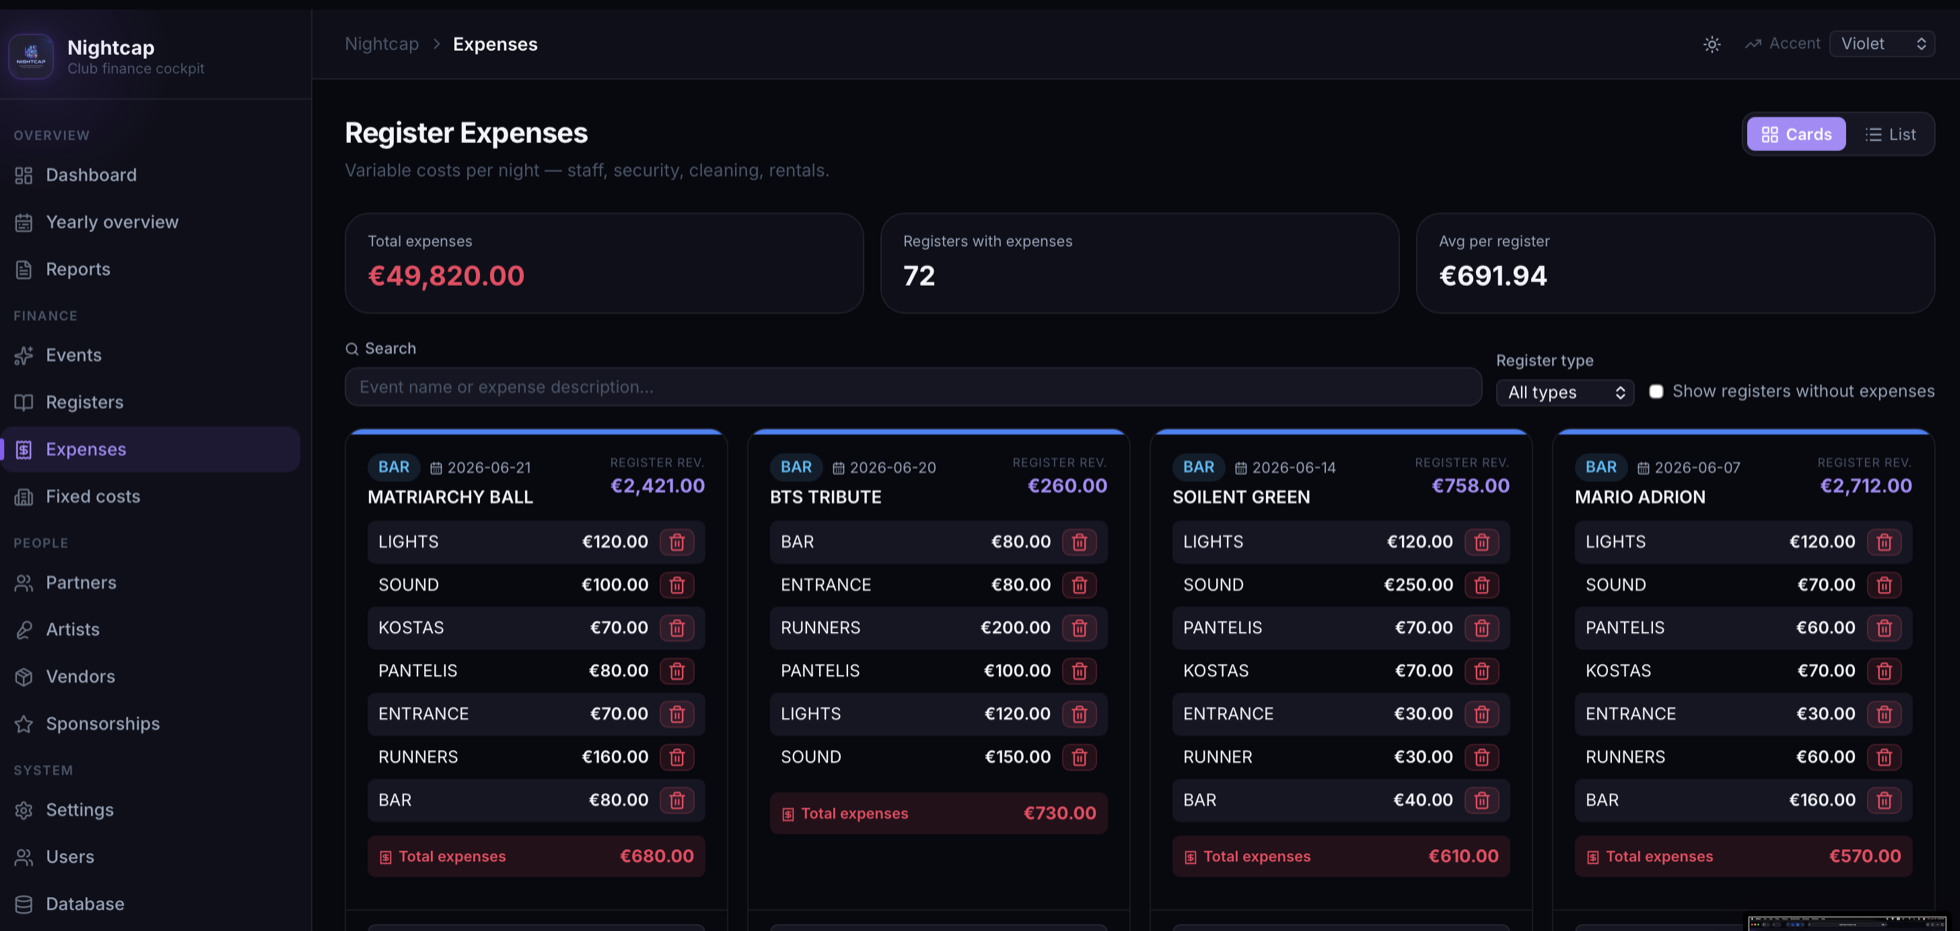1960x931 pixels.
Task: Click the MARIO ADRION event title
Action: coord(1640,497)
